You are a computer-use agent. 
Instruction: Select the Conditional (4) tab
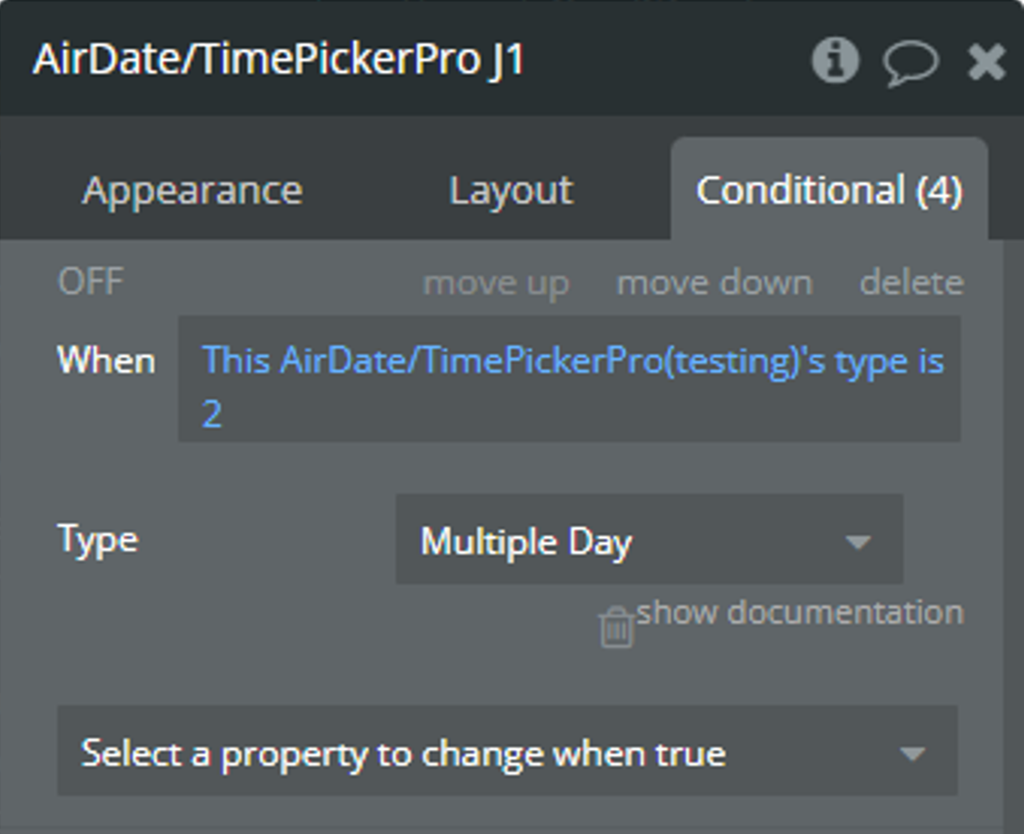[x=829, y=190]
